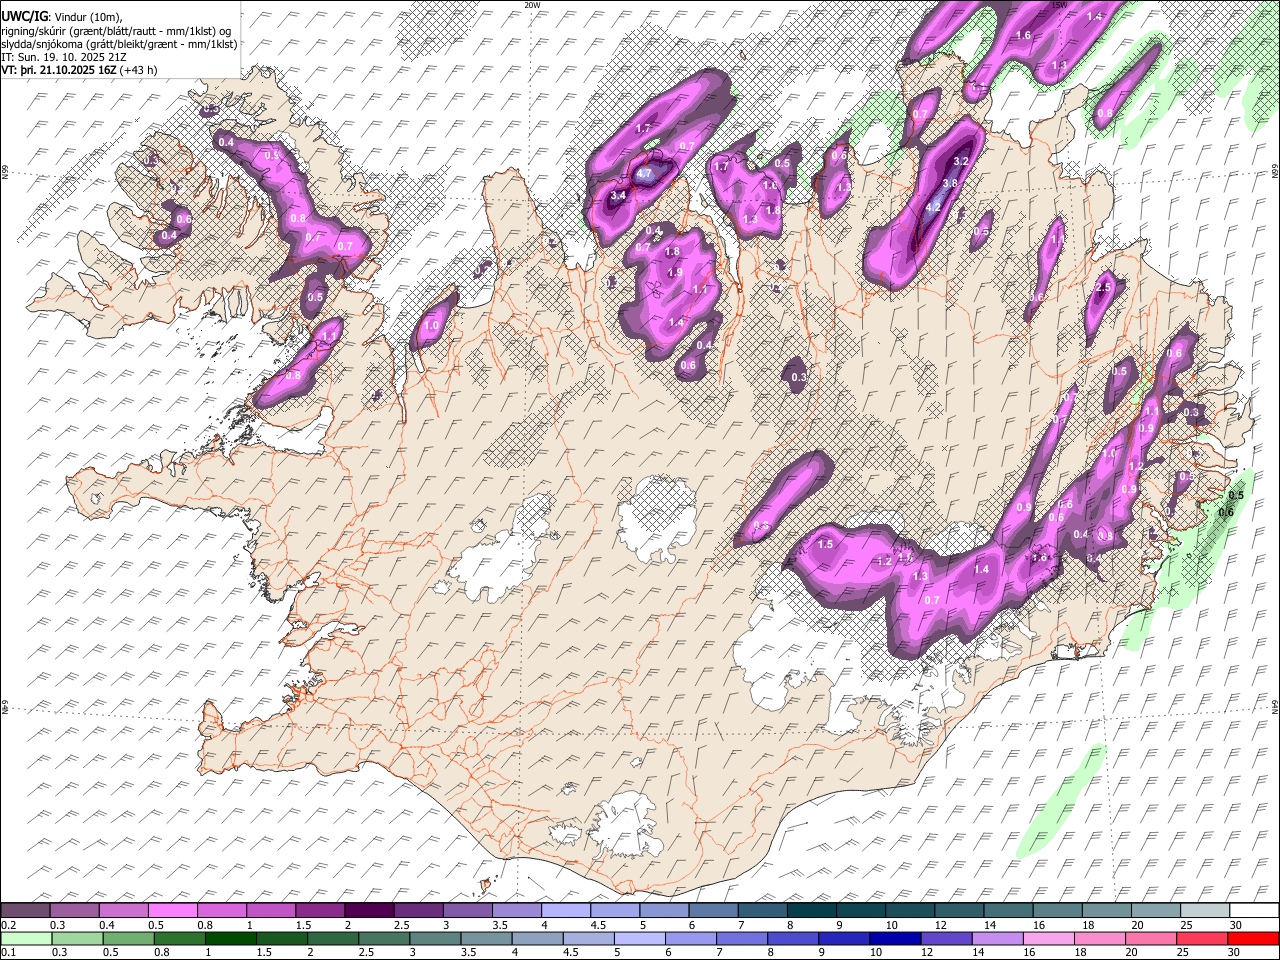1280x960 pixels.
Task: Click the '4.7' precipitation value on the map
Action: (x=644, y=173)
